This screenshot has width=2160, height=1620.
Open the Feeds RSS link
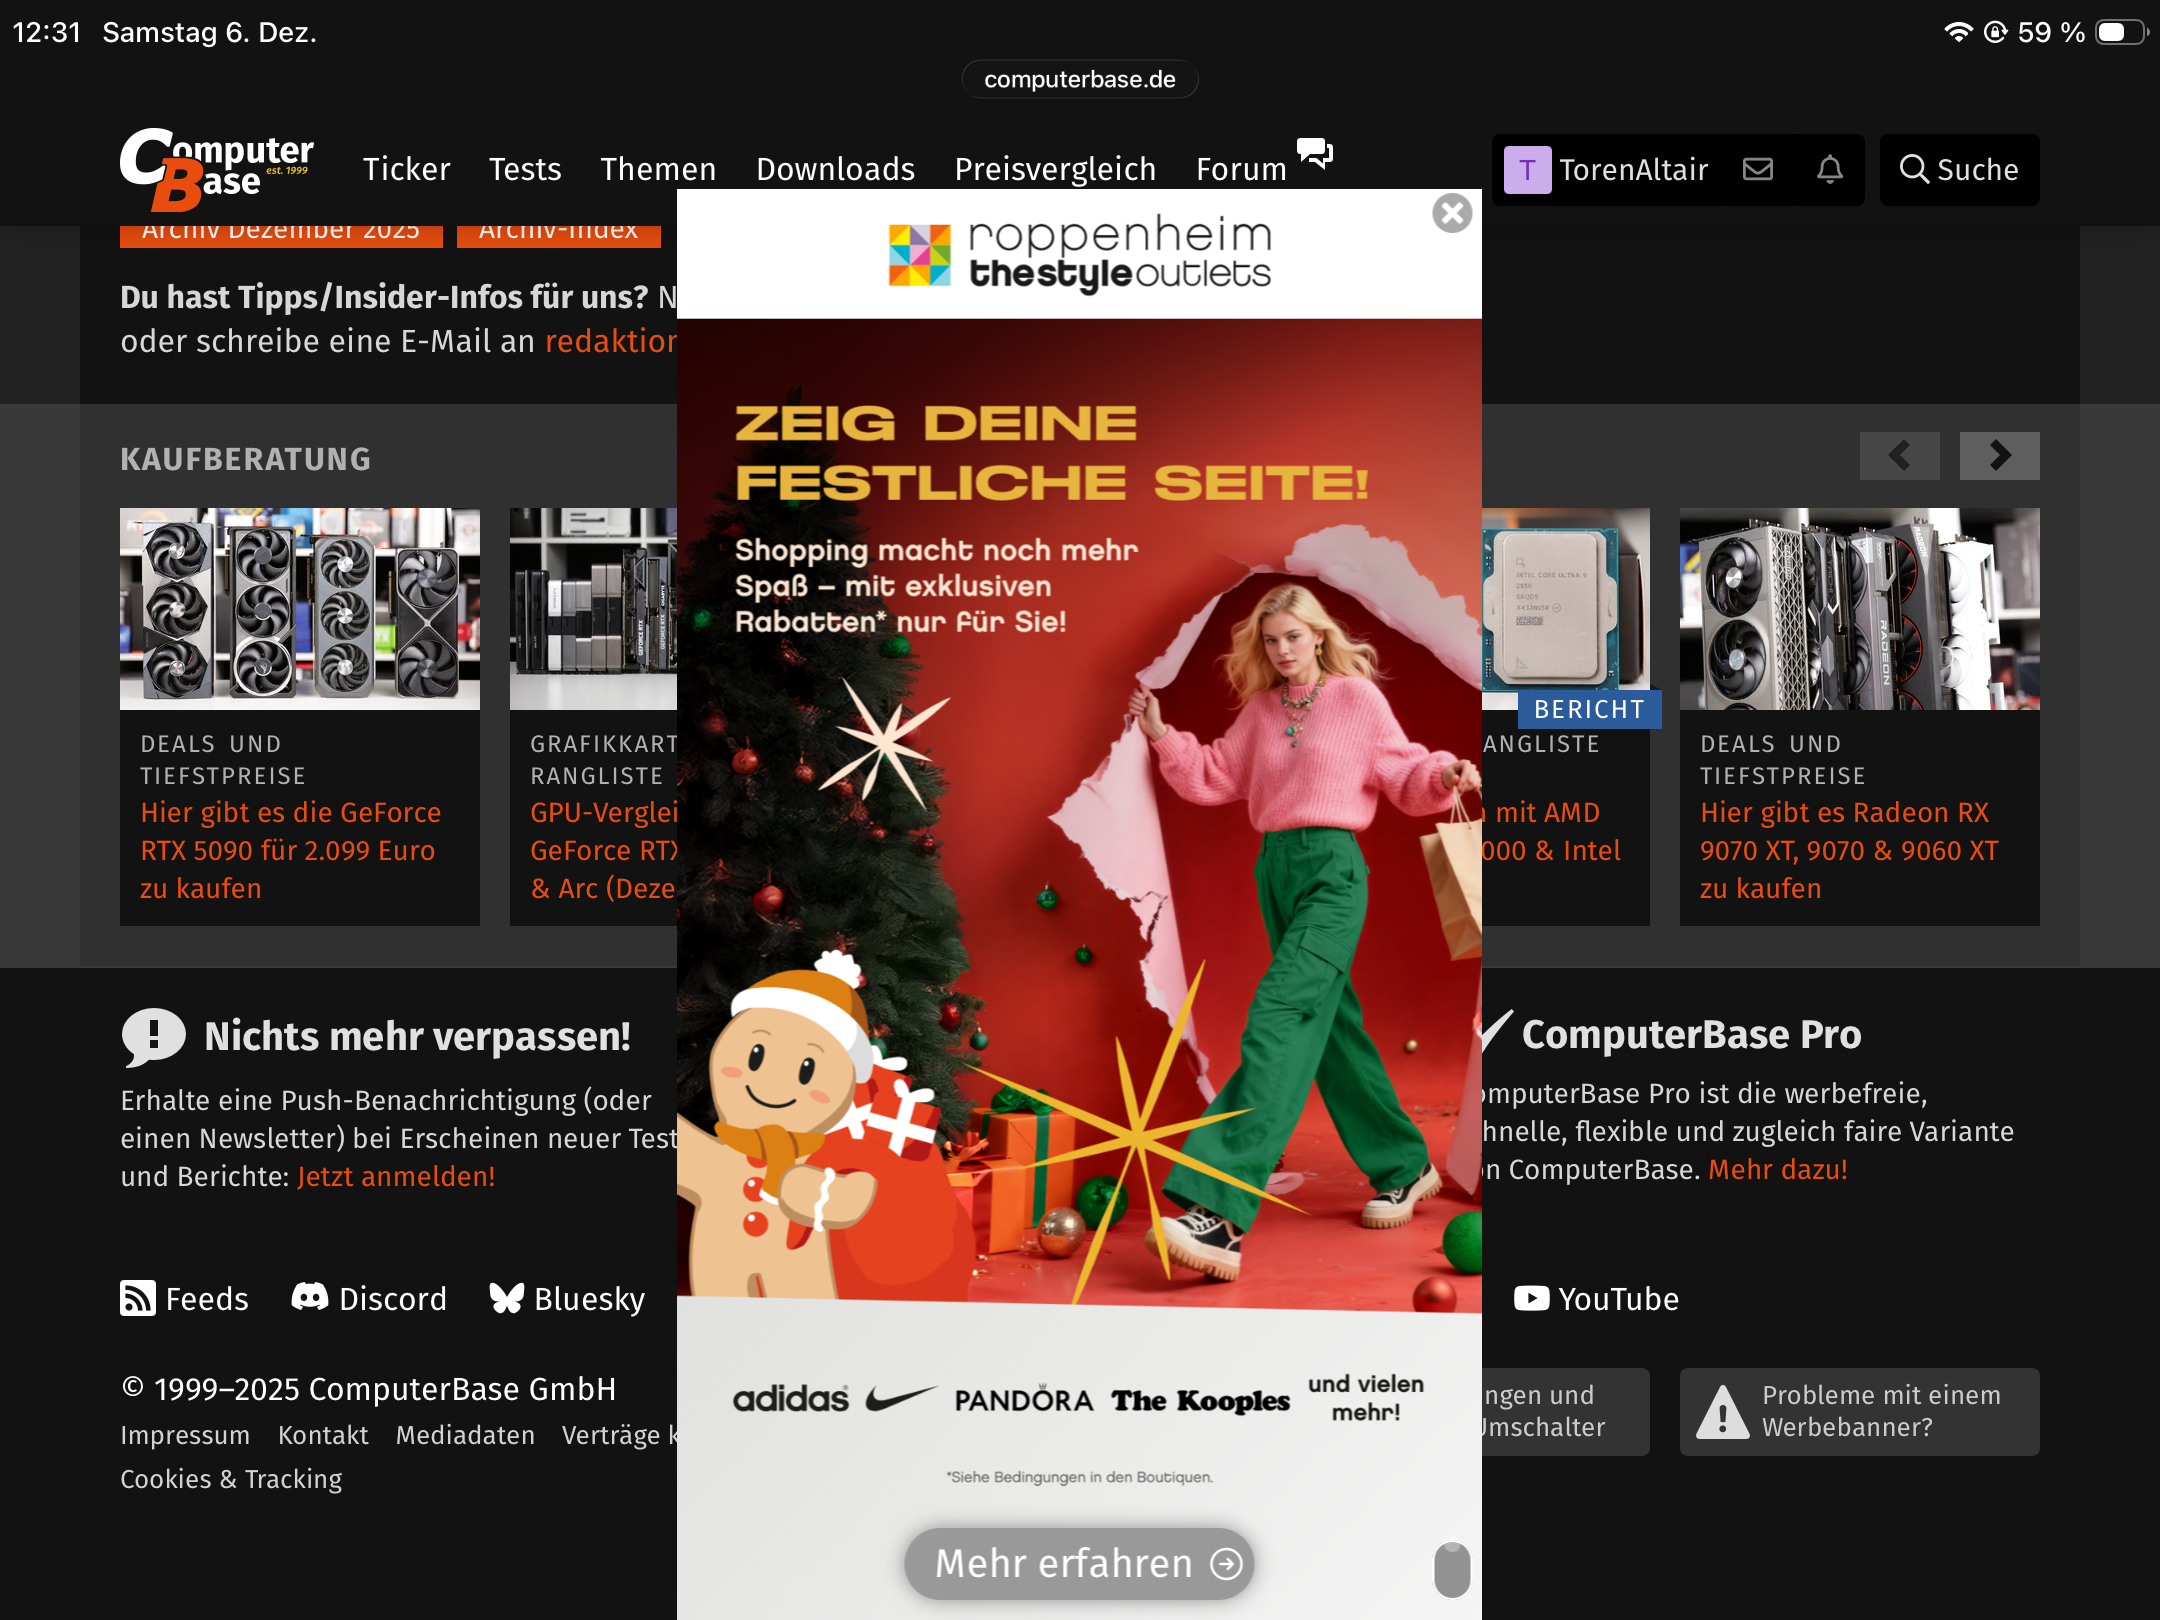point(185,1298)
